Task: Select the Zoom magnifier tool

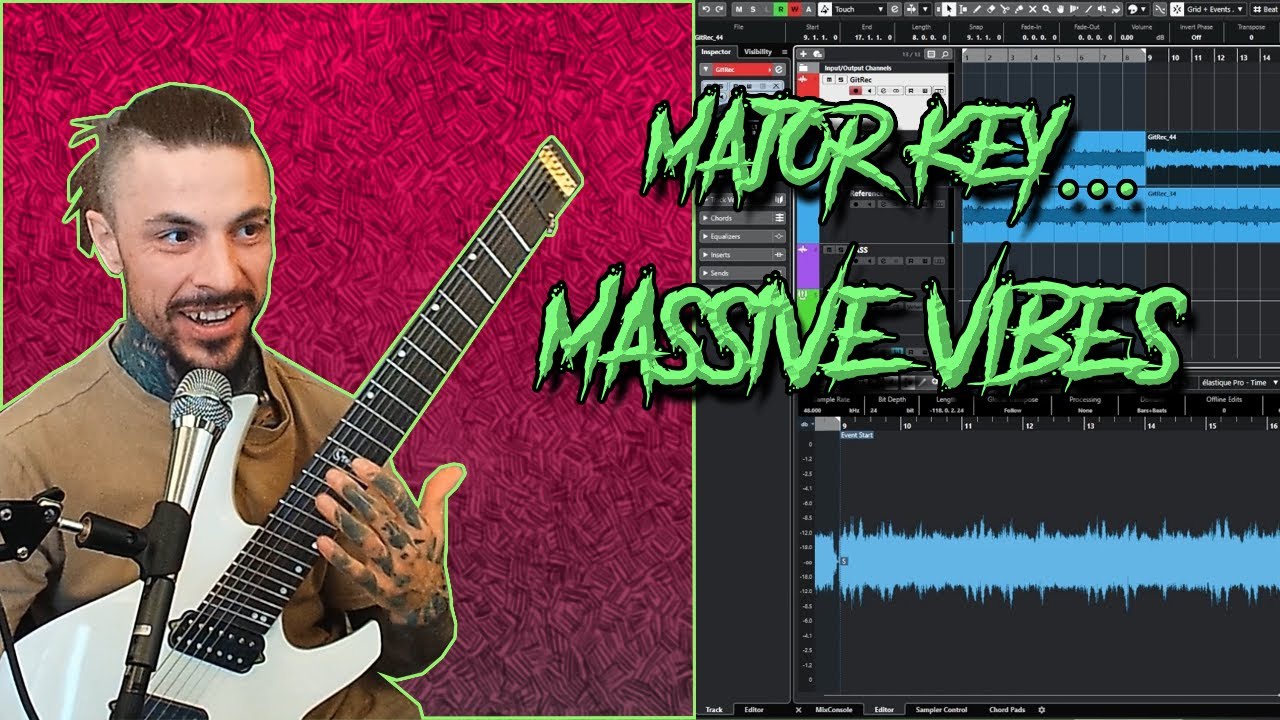Action: [1047, 9]
